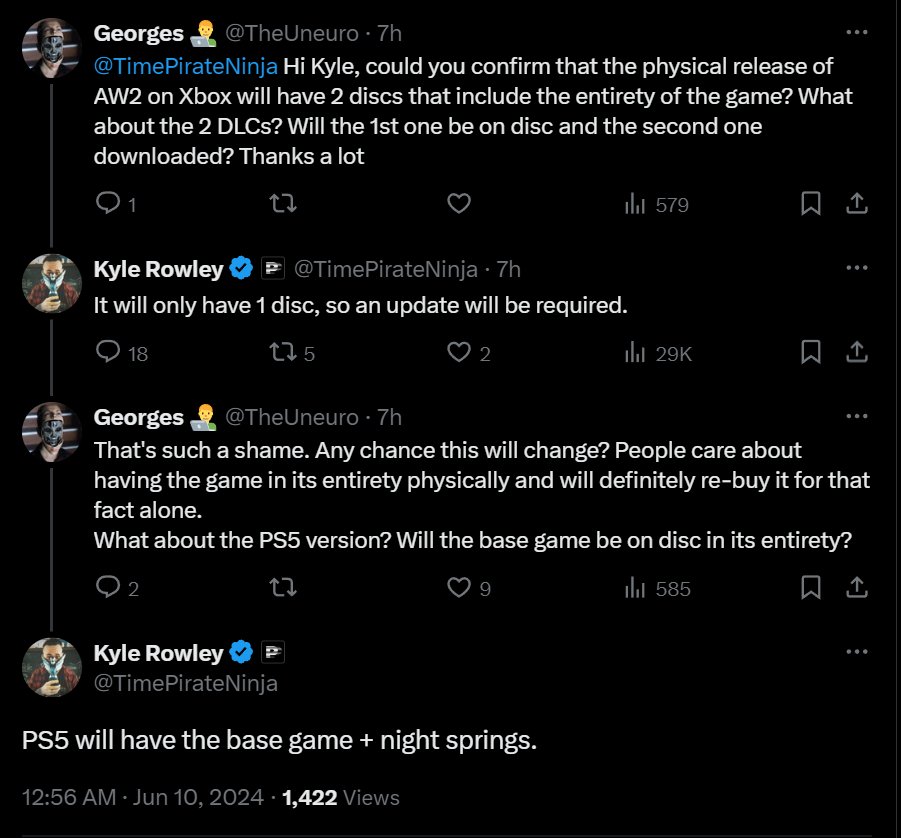
Task: Bookmark Georges' first tweet about physical release
Action: pos(811,204)
